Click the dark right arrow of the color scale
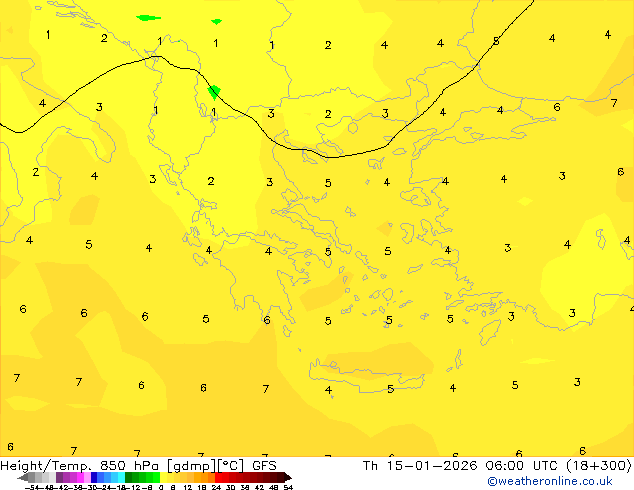The height and width of the screenshot is (490, 634). click(x=288, y=478)
